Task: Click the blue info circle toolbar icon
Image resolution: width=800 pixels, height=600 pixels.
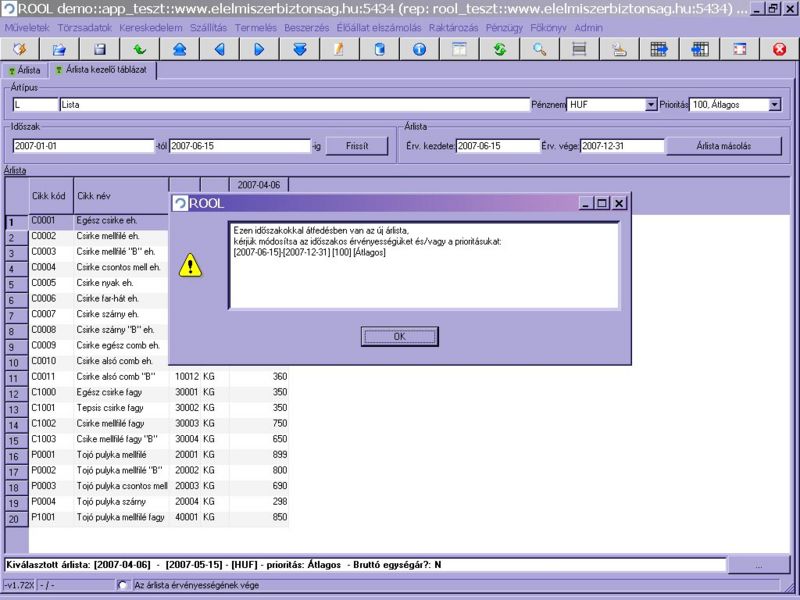Action: [x=419, y=48]
